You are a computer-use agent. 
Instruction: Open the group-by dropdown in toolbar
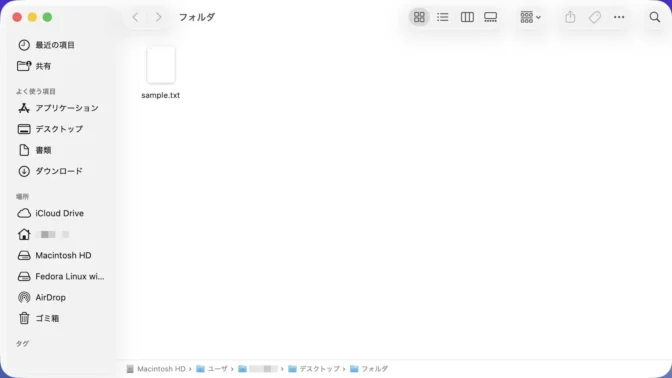click(531, 17)
